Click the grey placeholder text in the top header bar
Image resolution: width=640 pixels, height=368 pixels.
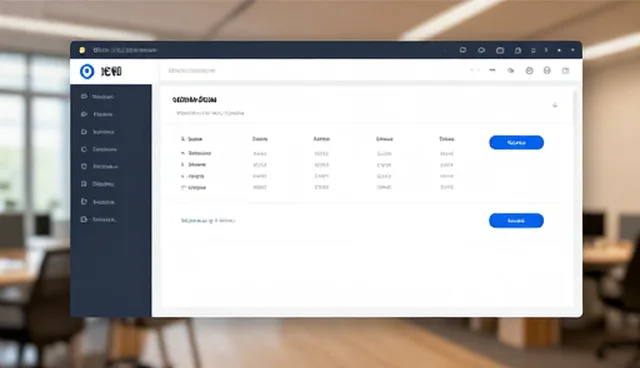click(x=192, y=71)
